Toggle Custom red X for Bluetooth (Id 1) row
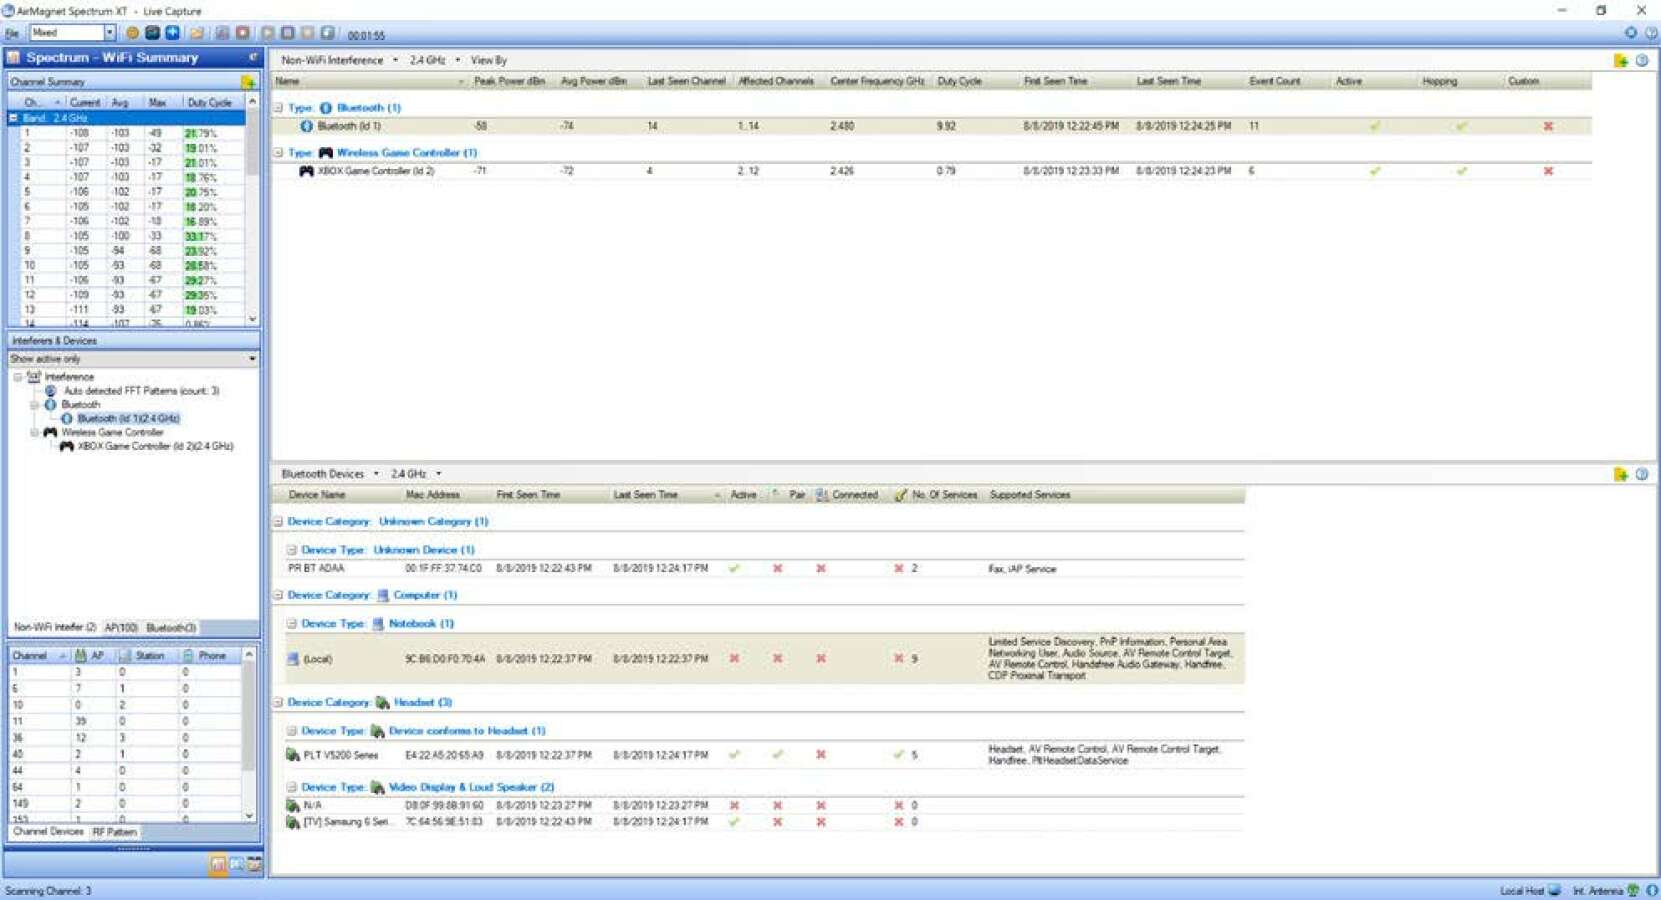The height and width of the screenshot is (900, 1661). (1548, 126)
